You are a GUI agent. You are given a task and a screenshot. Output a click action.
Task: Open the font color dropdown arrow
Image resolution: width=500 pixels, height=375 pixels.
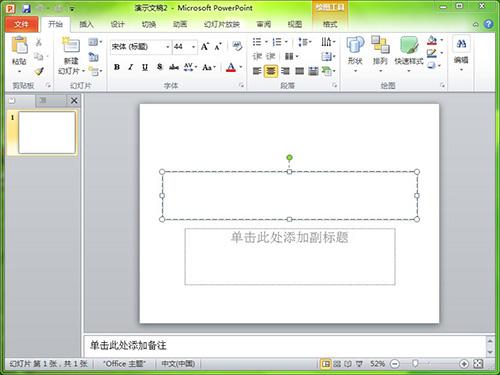[x=241, y=67]
